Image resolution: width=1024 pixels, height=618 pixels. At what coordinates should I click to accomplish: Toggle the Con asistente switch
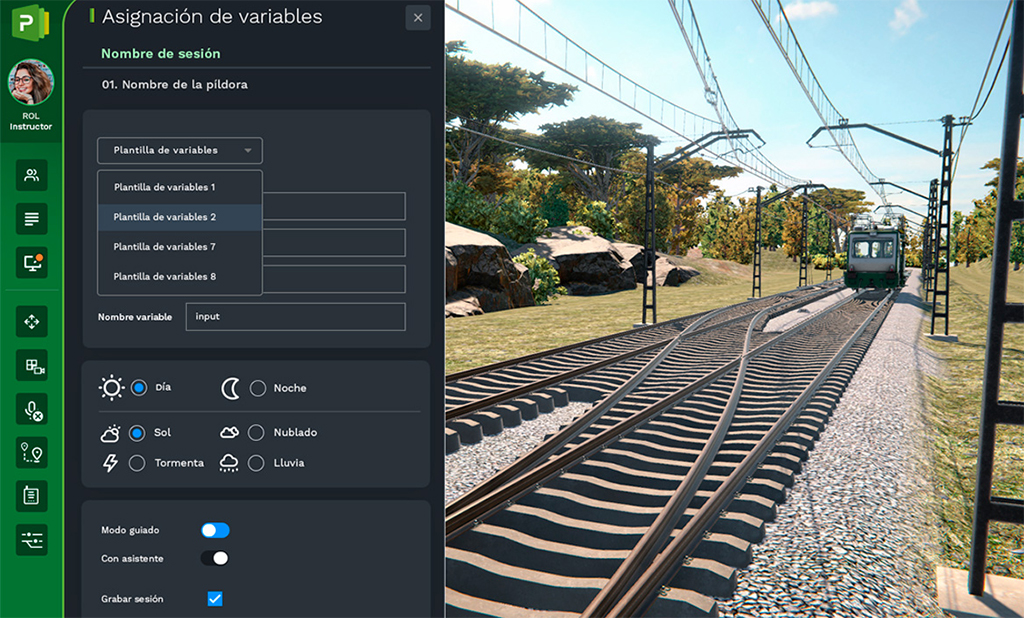[x=215, y=558]
